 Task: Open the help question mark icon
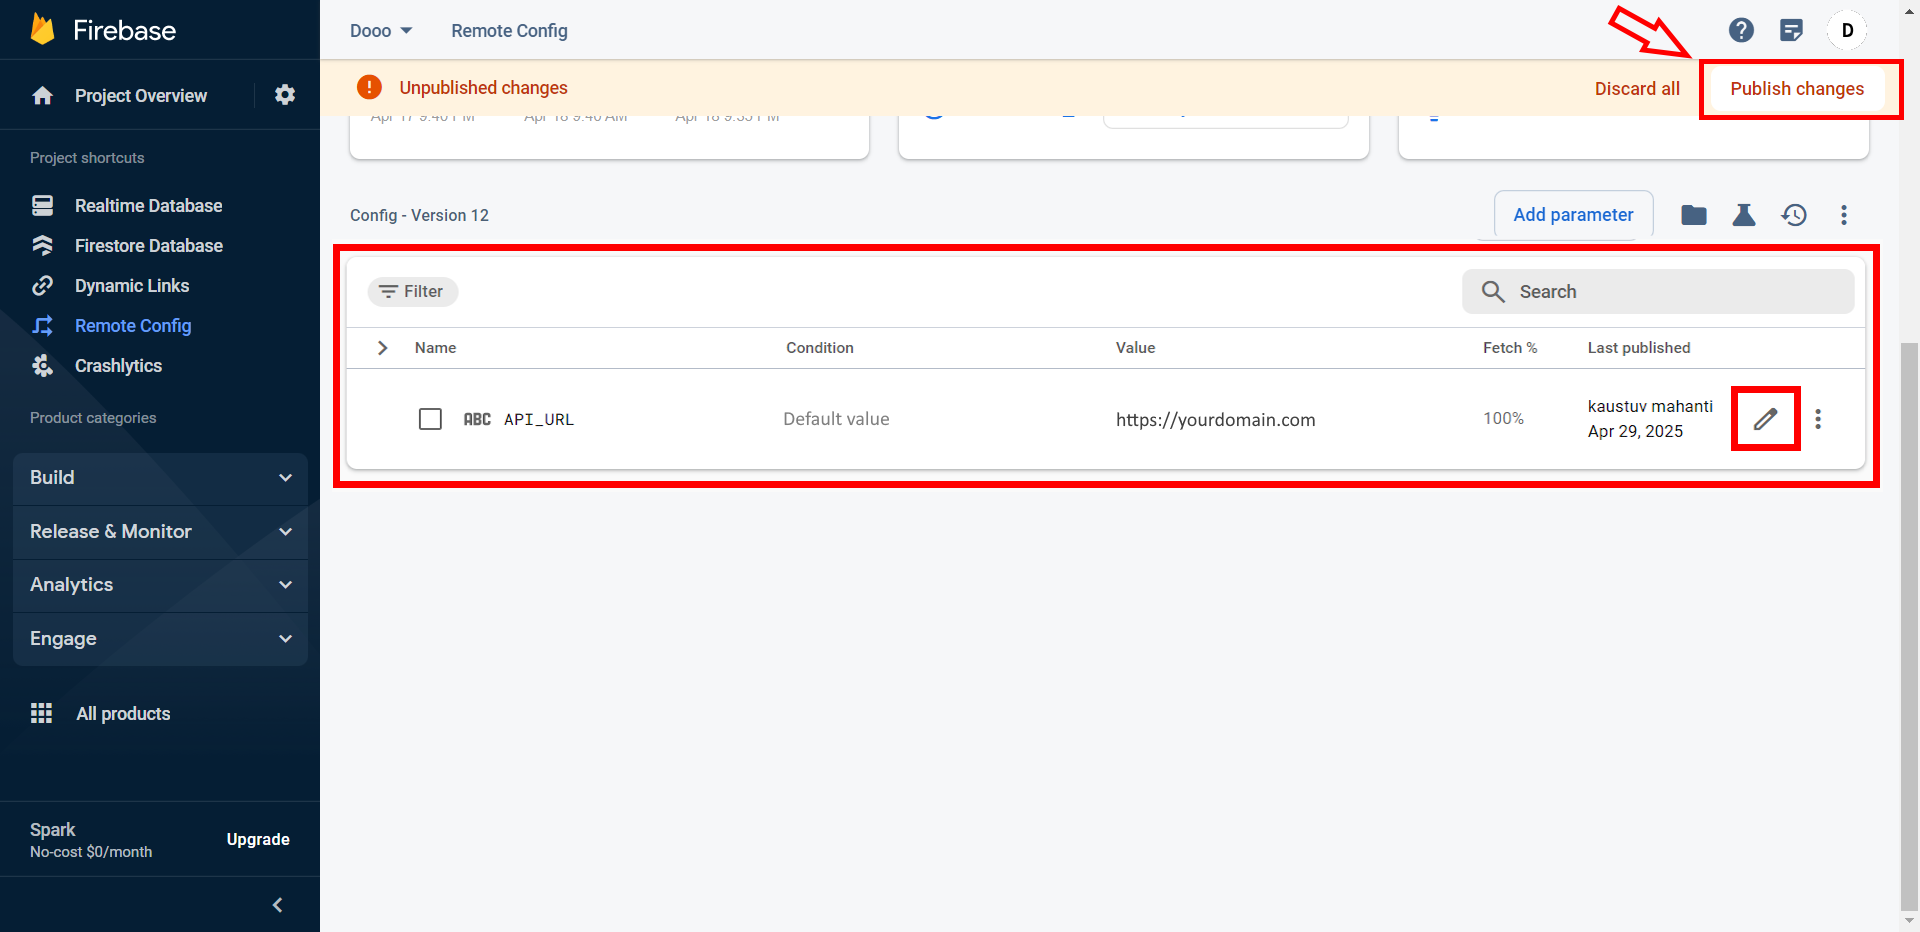[1741, 30]
